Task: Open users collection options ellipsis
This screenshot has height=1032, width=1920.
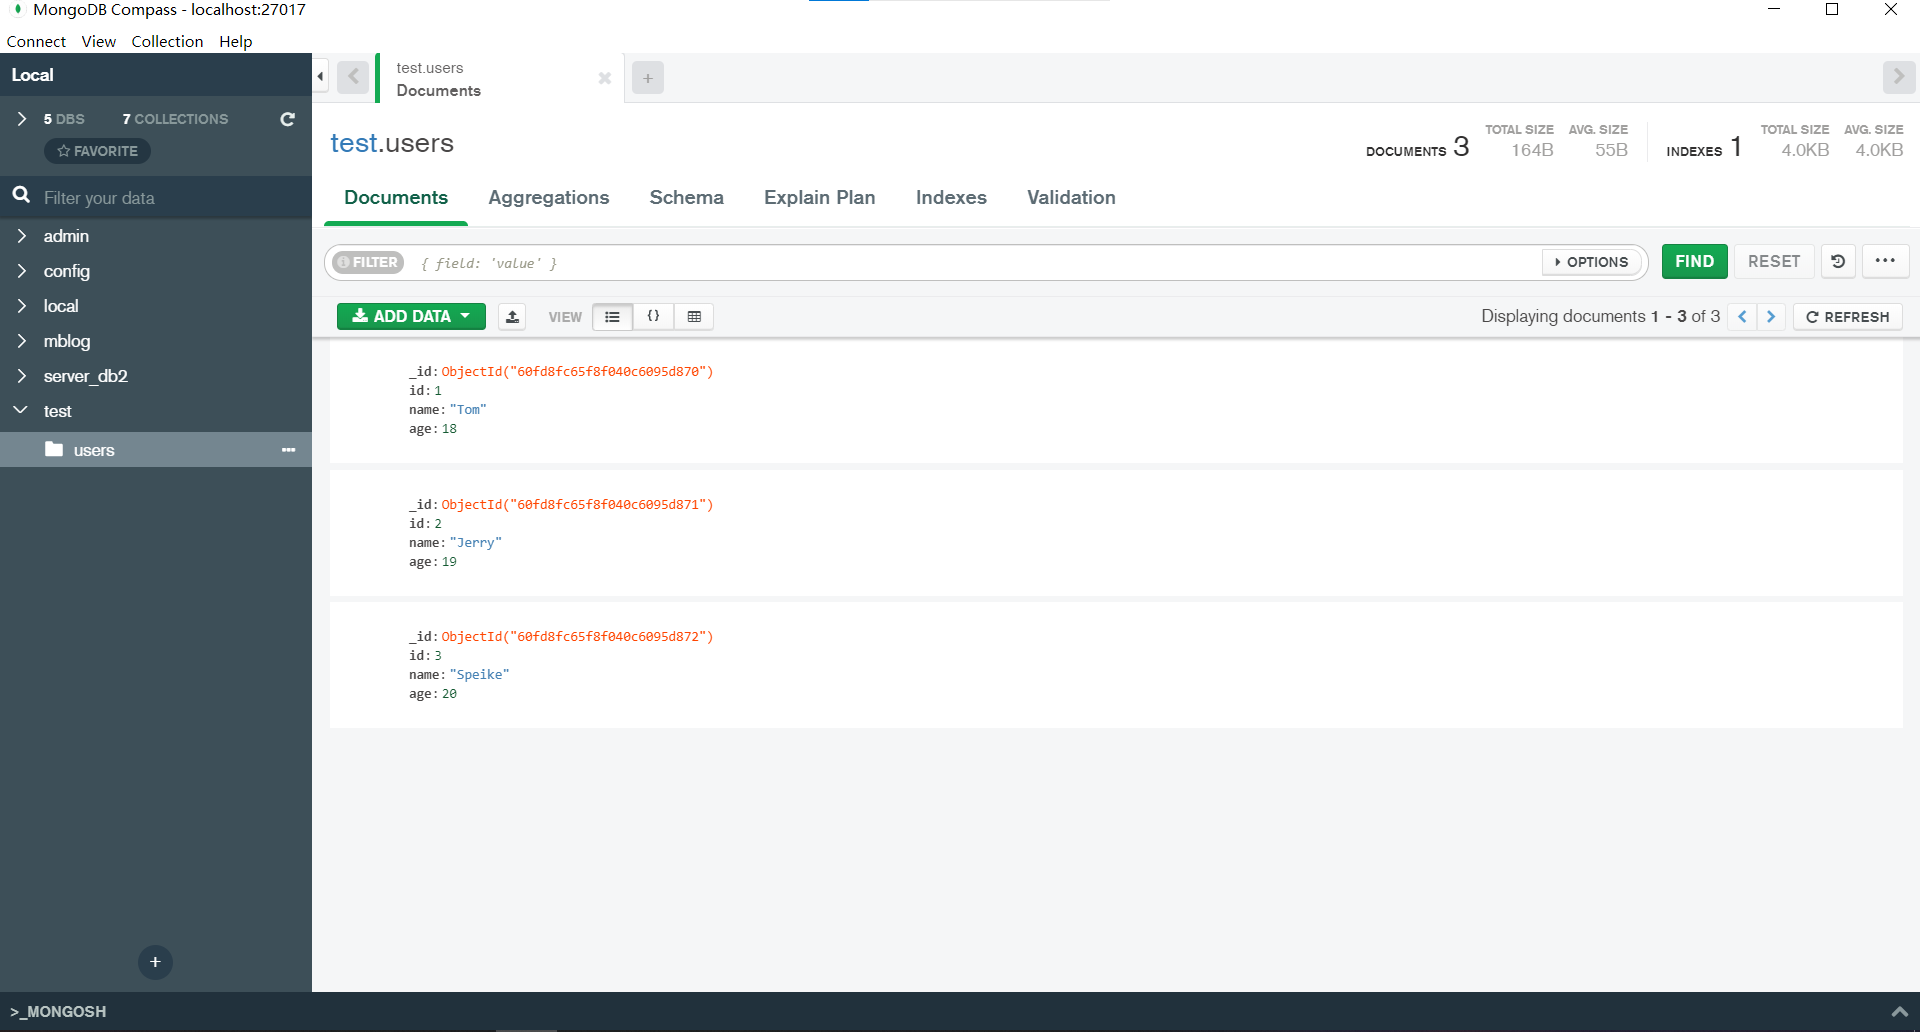Action: (288, 450)
